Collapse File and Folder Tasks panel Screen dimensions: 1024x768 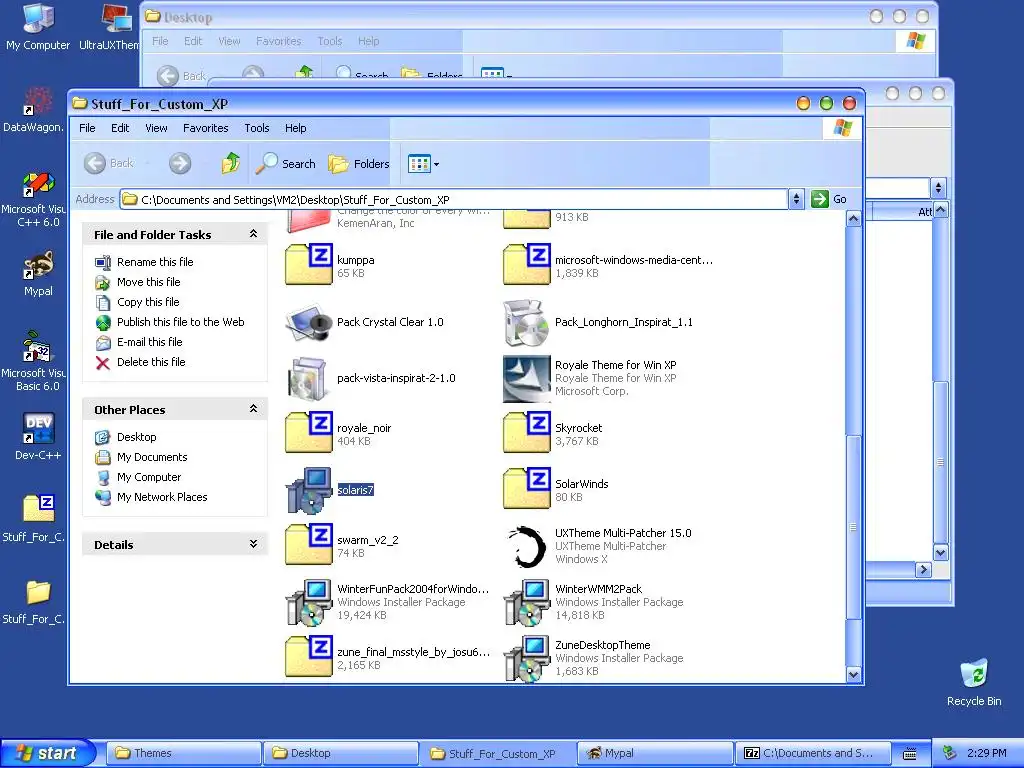click(x=253, y=234)
